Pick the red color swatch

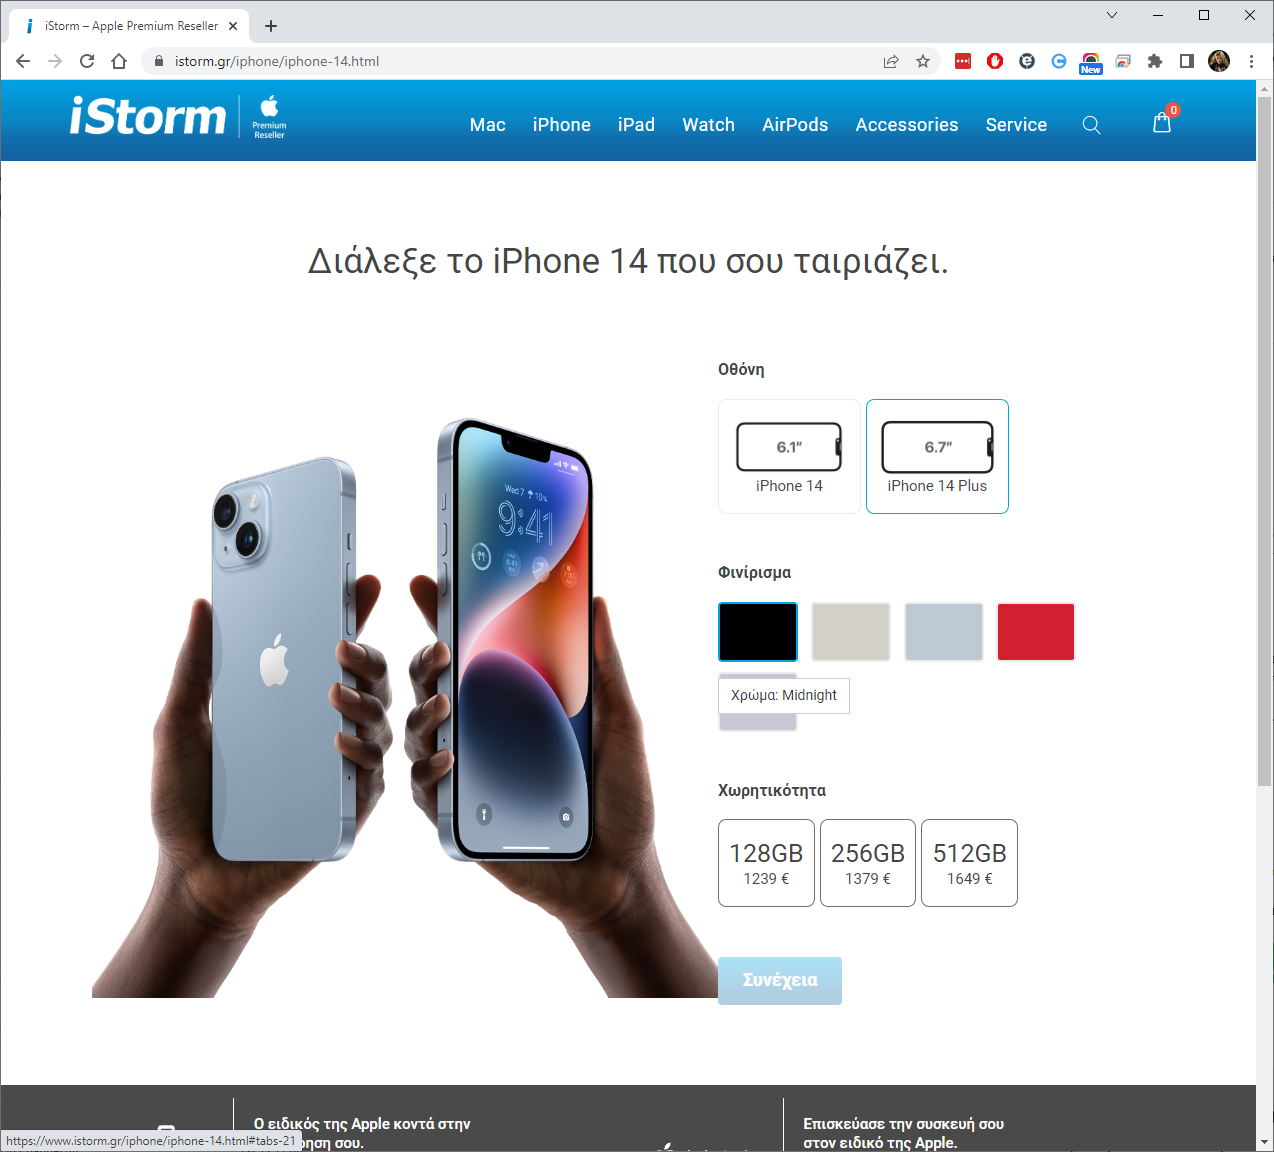1036,632
